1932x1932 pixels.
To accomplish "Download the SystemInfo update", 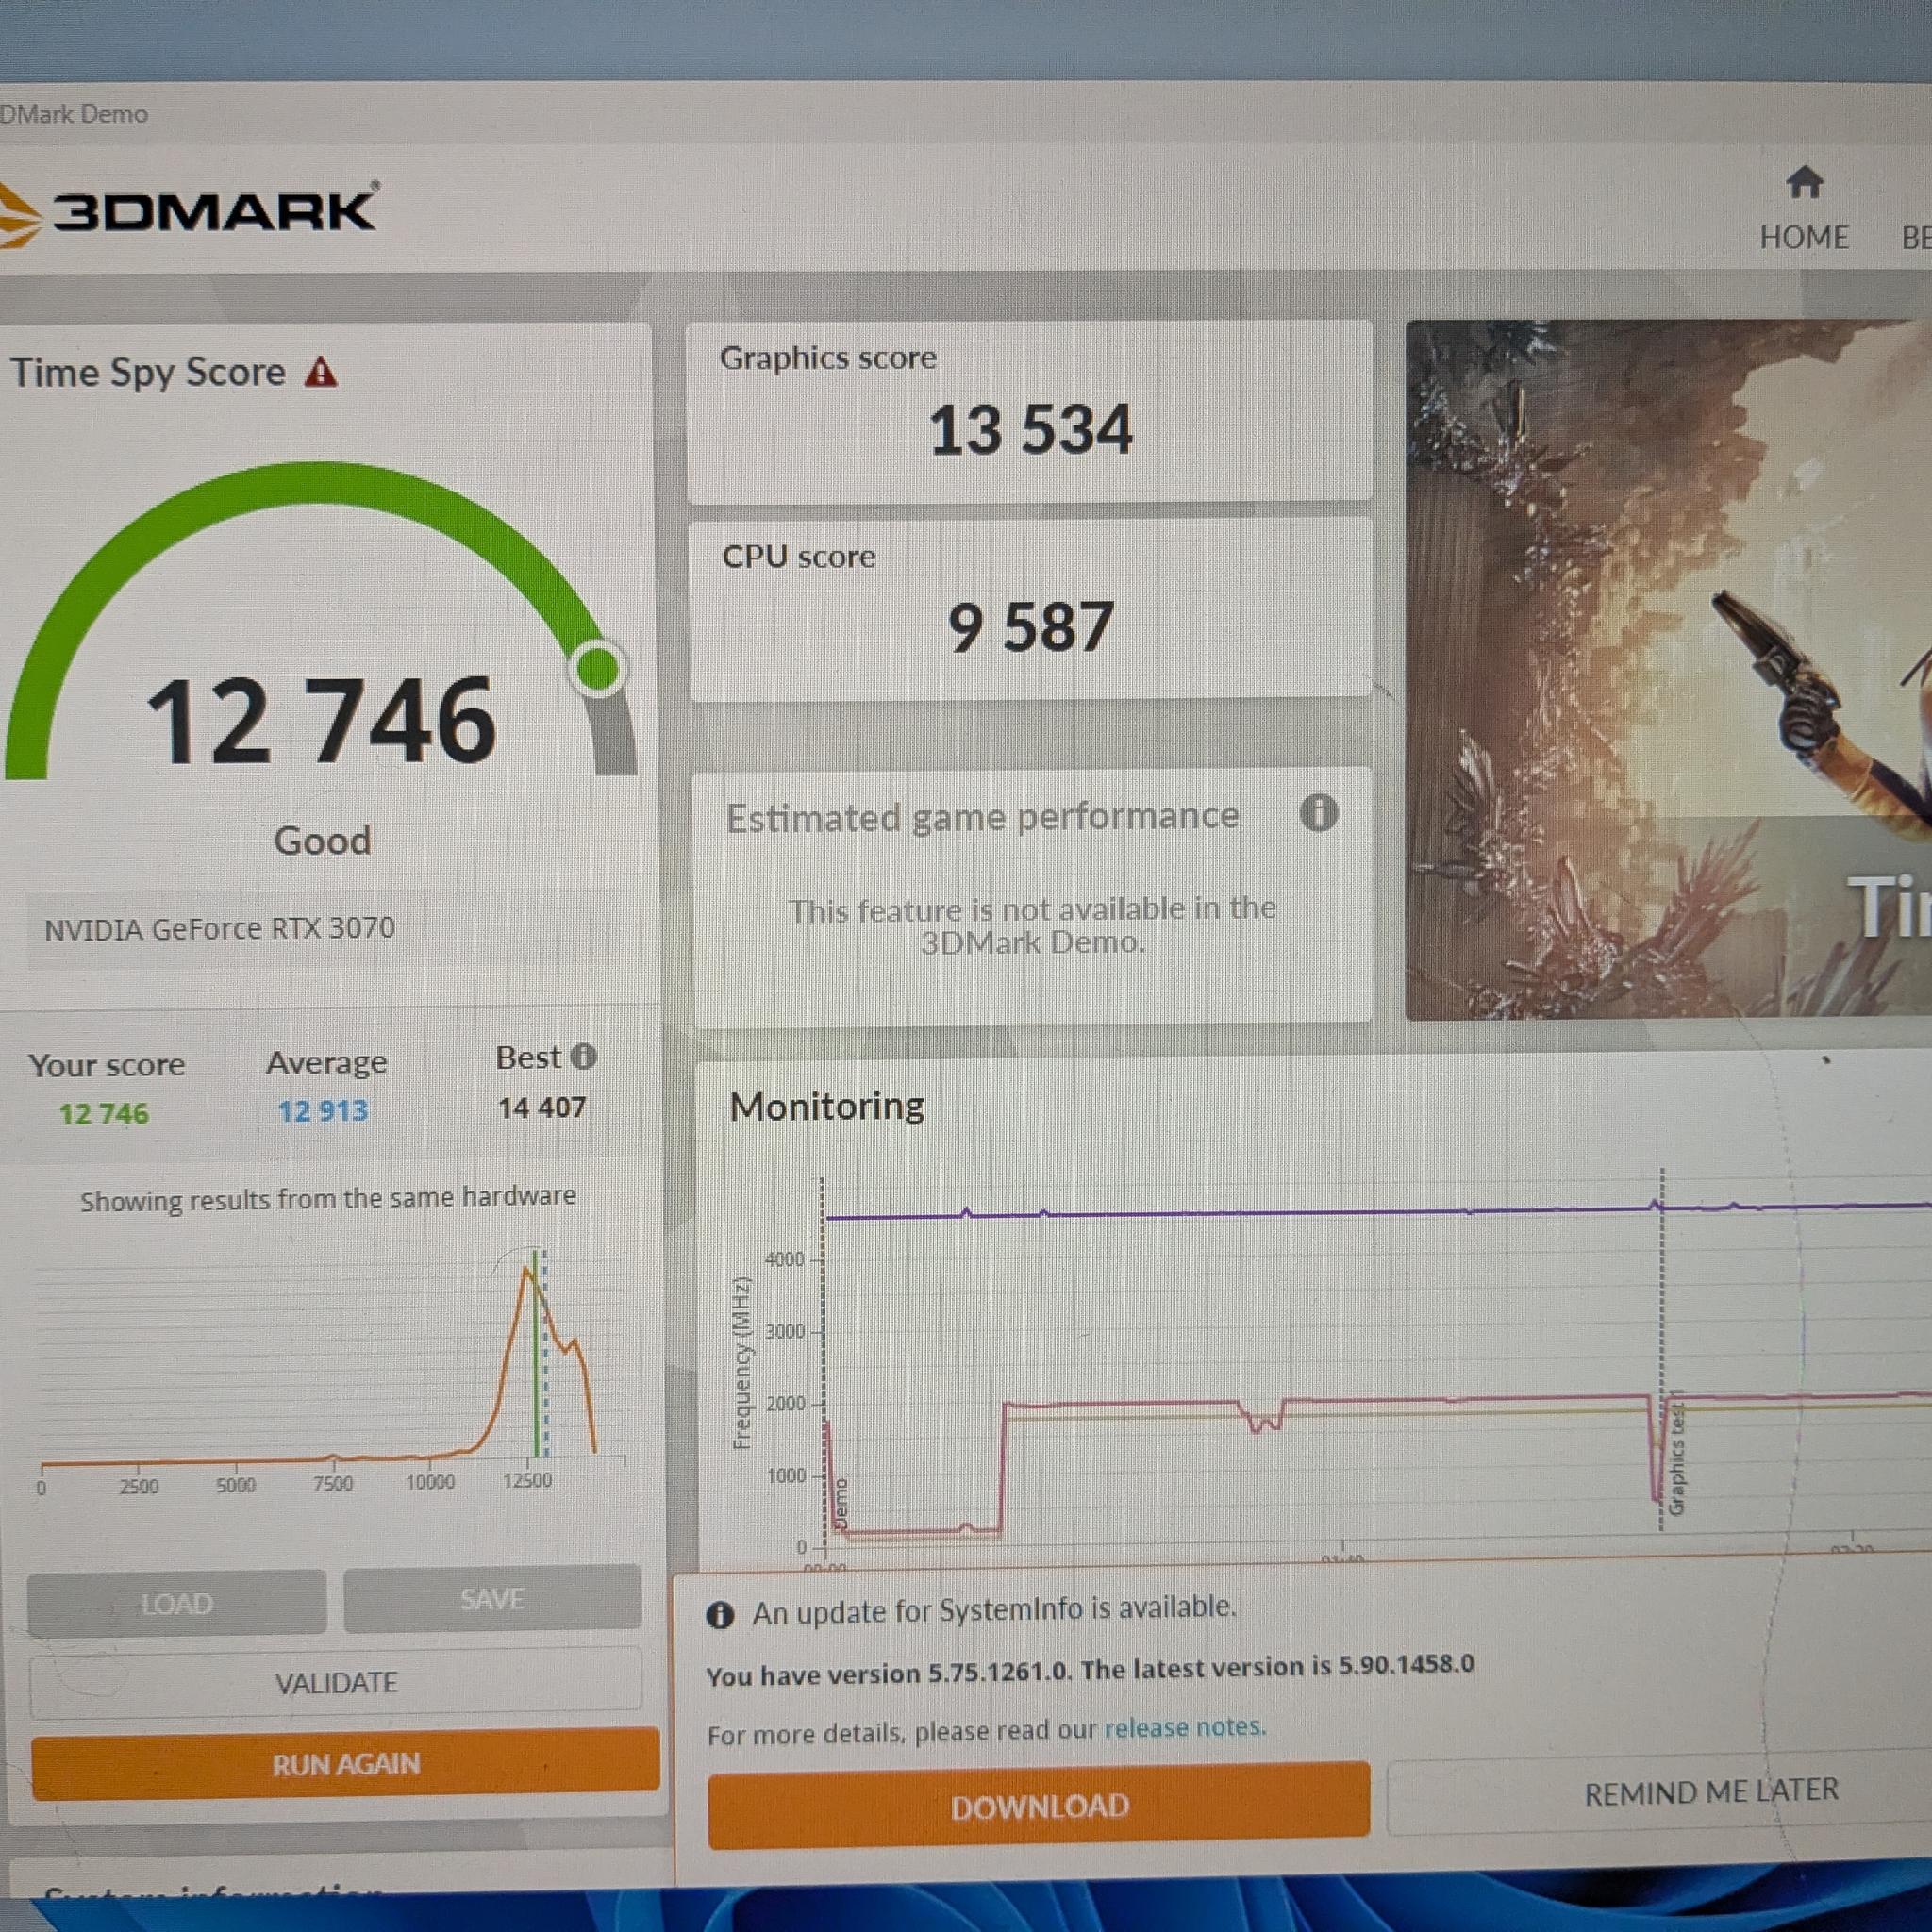I will pyautogui.click(x=1039, y=1806).
